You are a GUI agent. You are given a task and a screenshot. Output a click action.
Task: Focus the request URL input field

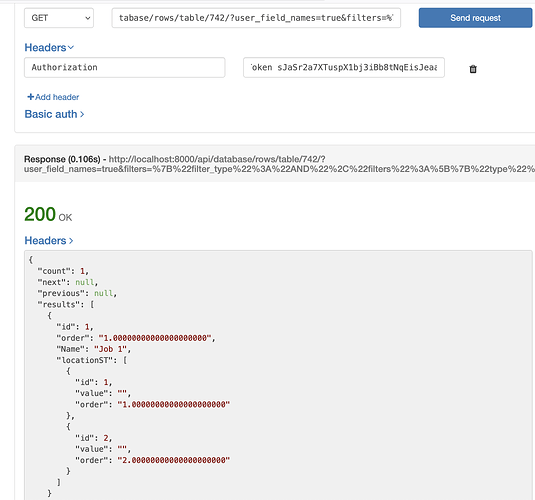click(256, 18)
